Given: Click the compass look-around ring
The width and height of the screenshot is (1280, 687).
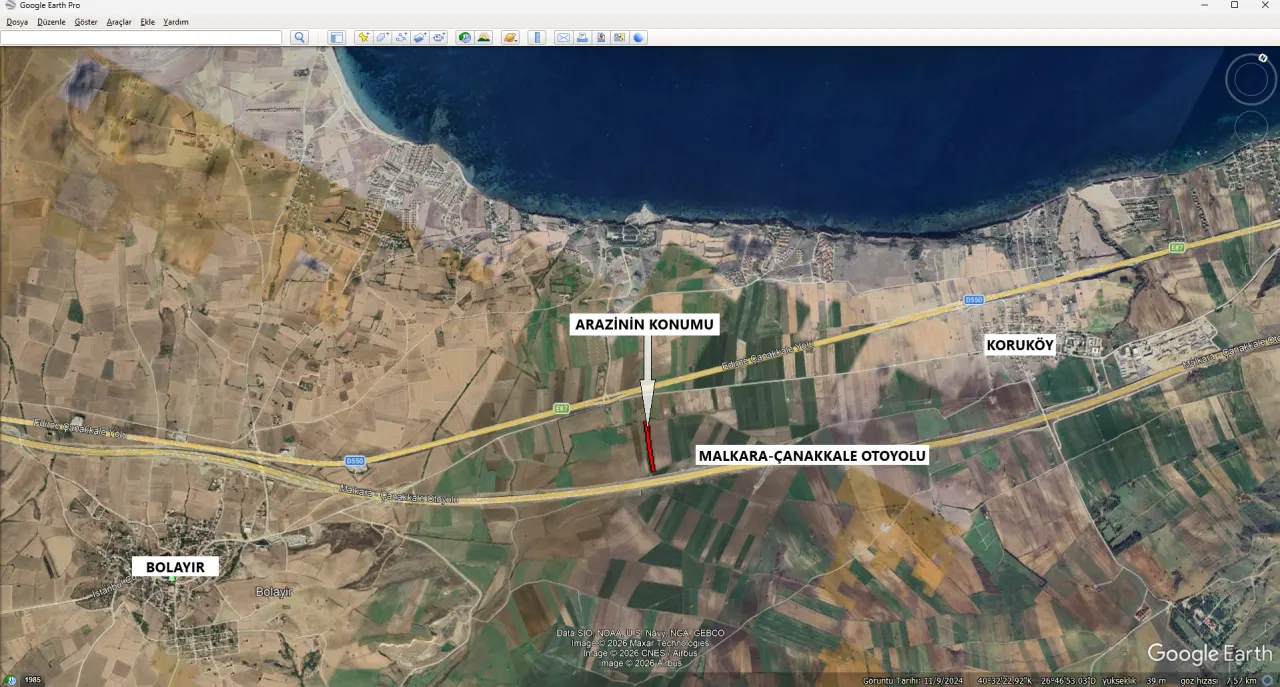Looking at the screenshot, I should click(x=1251, y=81).
